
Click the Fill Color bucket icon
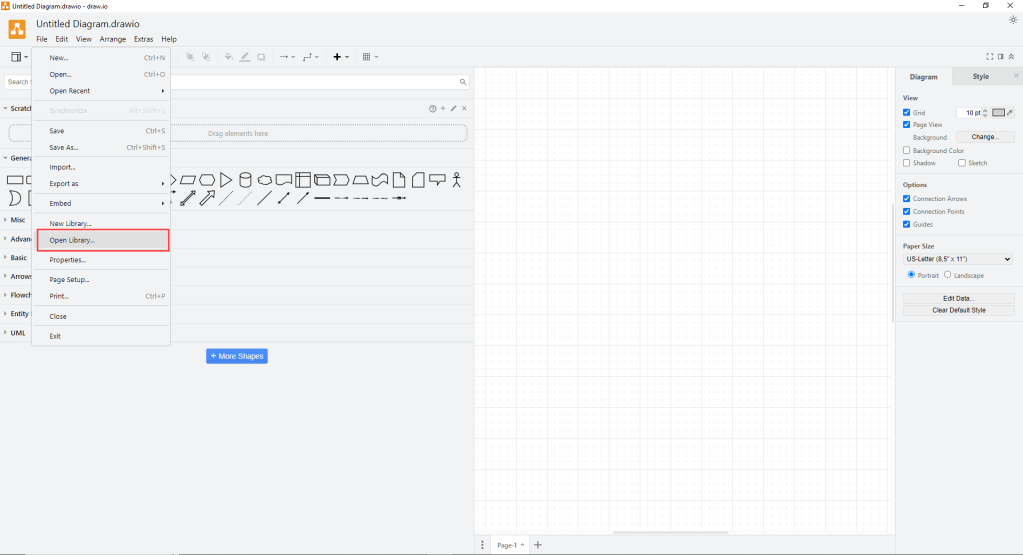(x=228, y=57)
